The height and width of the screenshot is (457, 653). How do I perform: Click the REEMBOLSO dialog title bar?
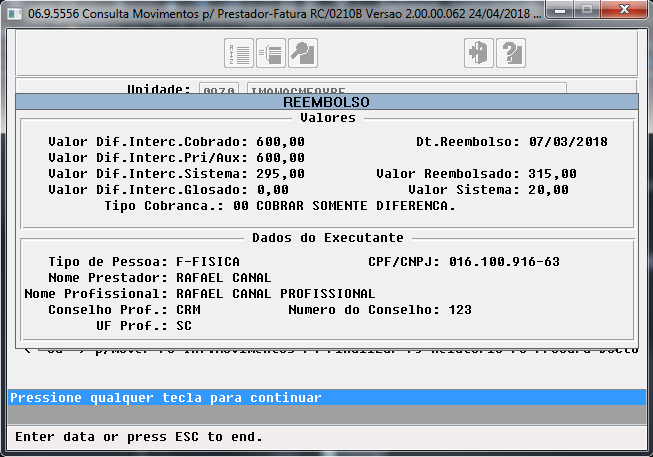[326, 102]
